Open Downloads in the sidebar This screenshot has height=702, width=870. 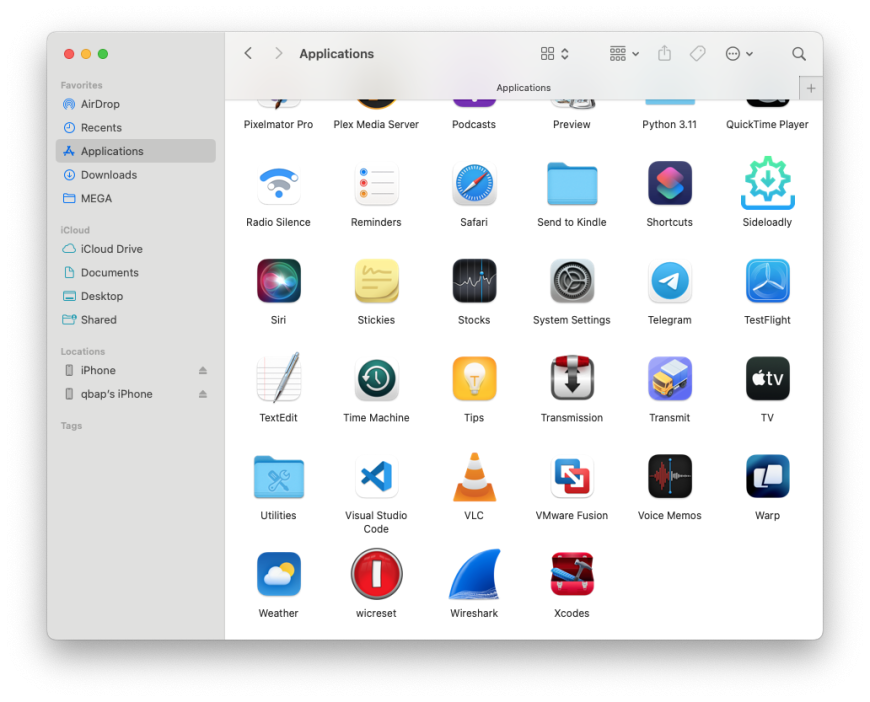click(x=136, y=175)
